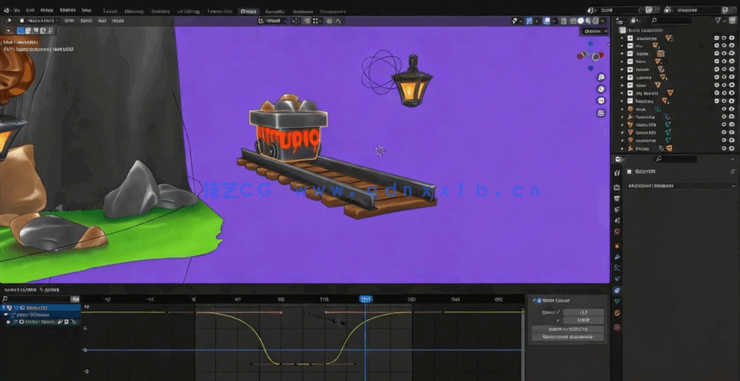The height and width of the screenshot is (381, 740).
Task: Open the object interaction mode dropdown
Action: pyautogui.click(x=39, y=21)
